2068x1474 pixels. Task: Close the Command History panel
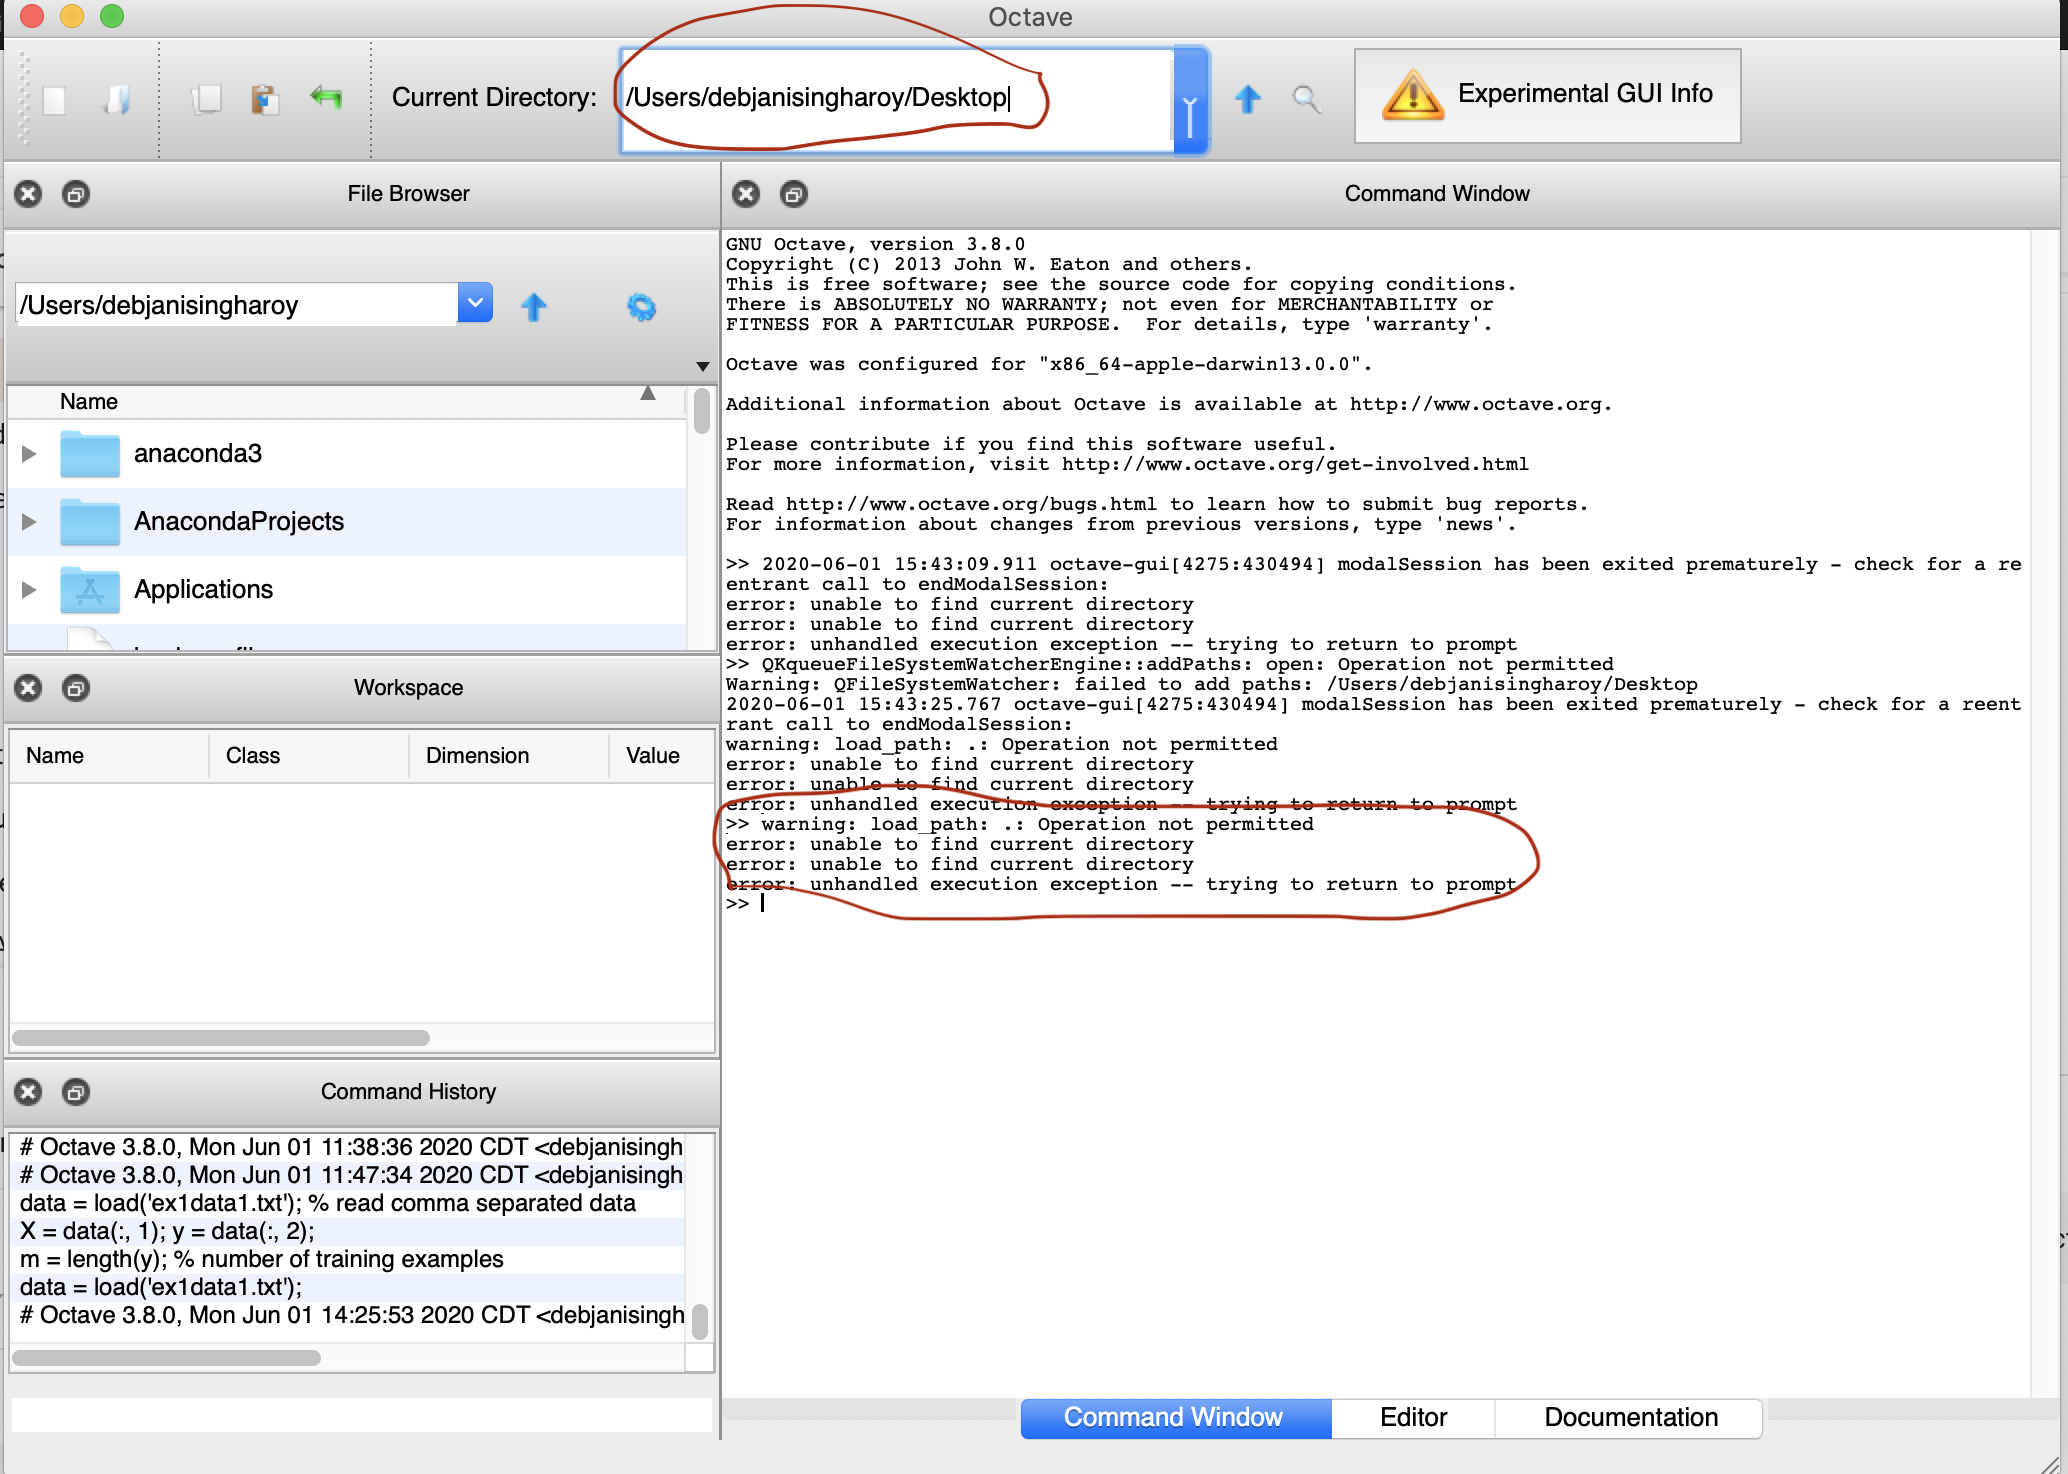(x=29, y=1092)
